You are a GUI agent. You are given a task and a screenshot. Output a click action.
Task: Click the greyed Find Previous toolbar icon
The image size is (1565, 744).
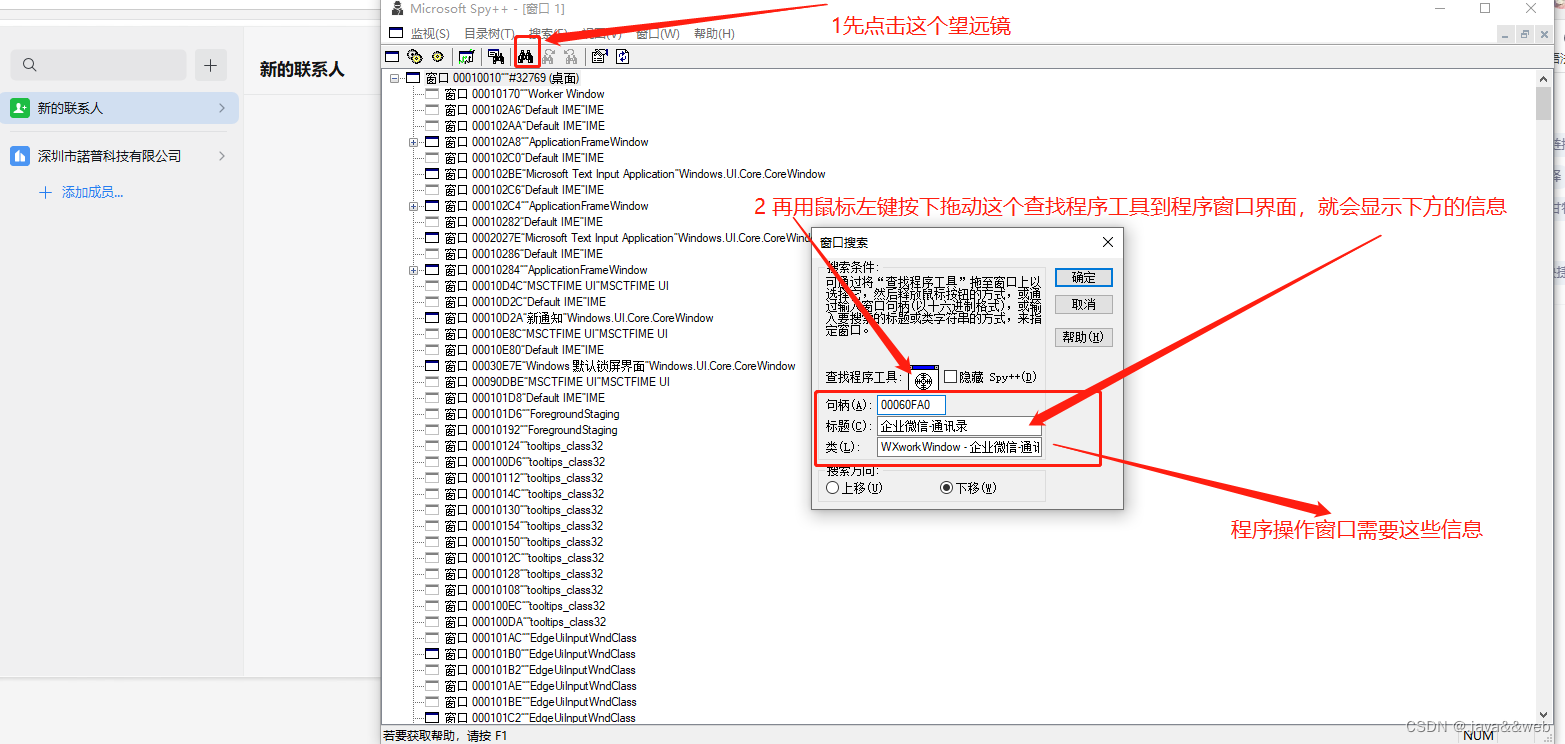(570, 56)
